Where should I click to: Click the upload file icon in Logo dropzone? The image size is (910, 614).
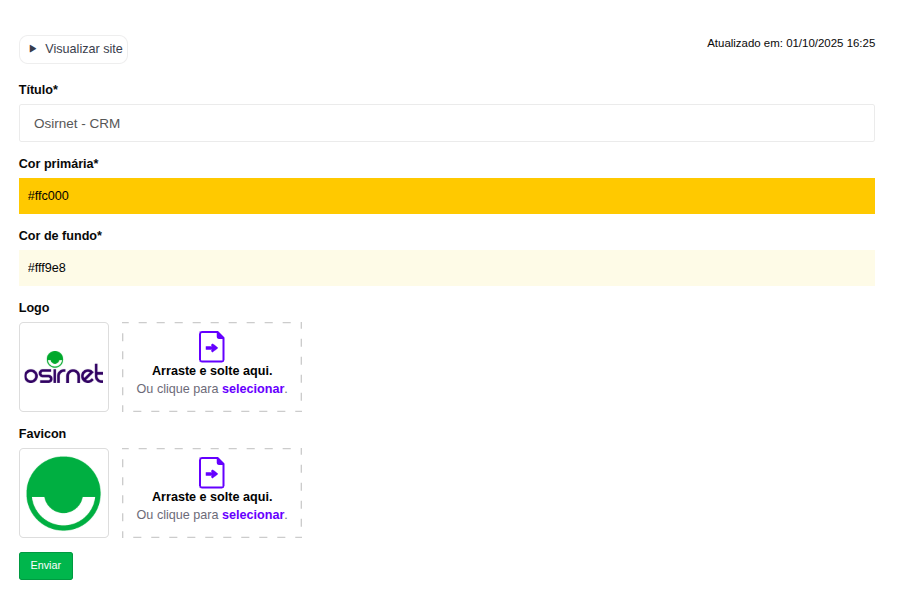[212, 346]
